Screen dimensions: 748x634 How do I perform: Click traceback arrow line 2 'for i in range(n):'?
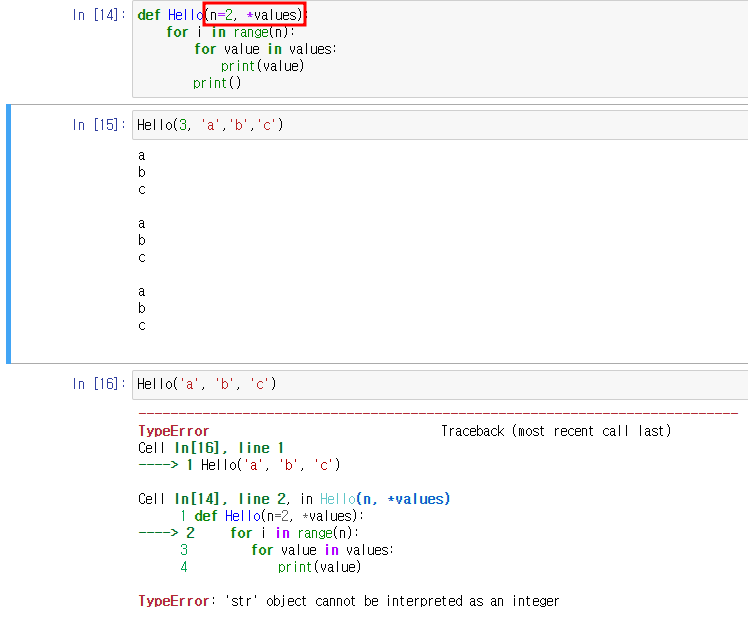249,533
